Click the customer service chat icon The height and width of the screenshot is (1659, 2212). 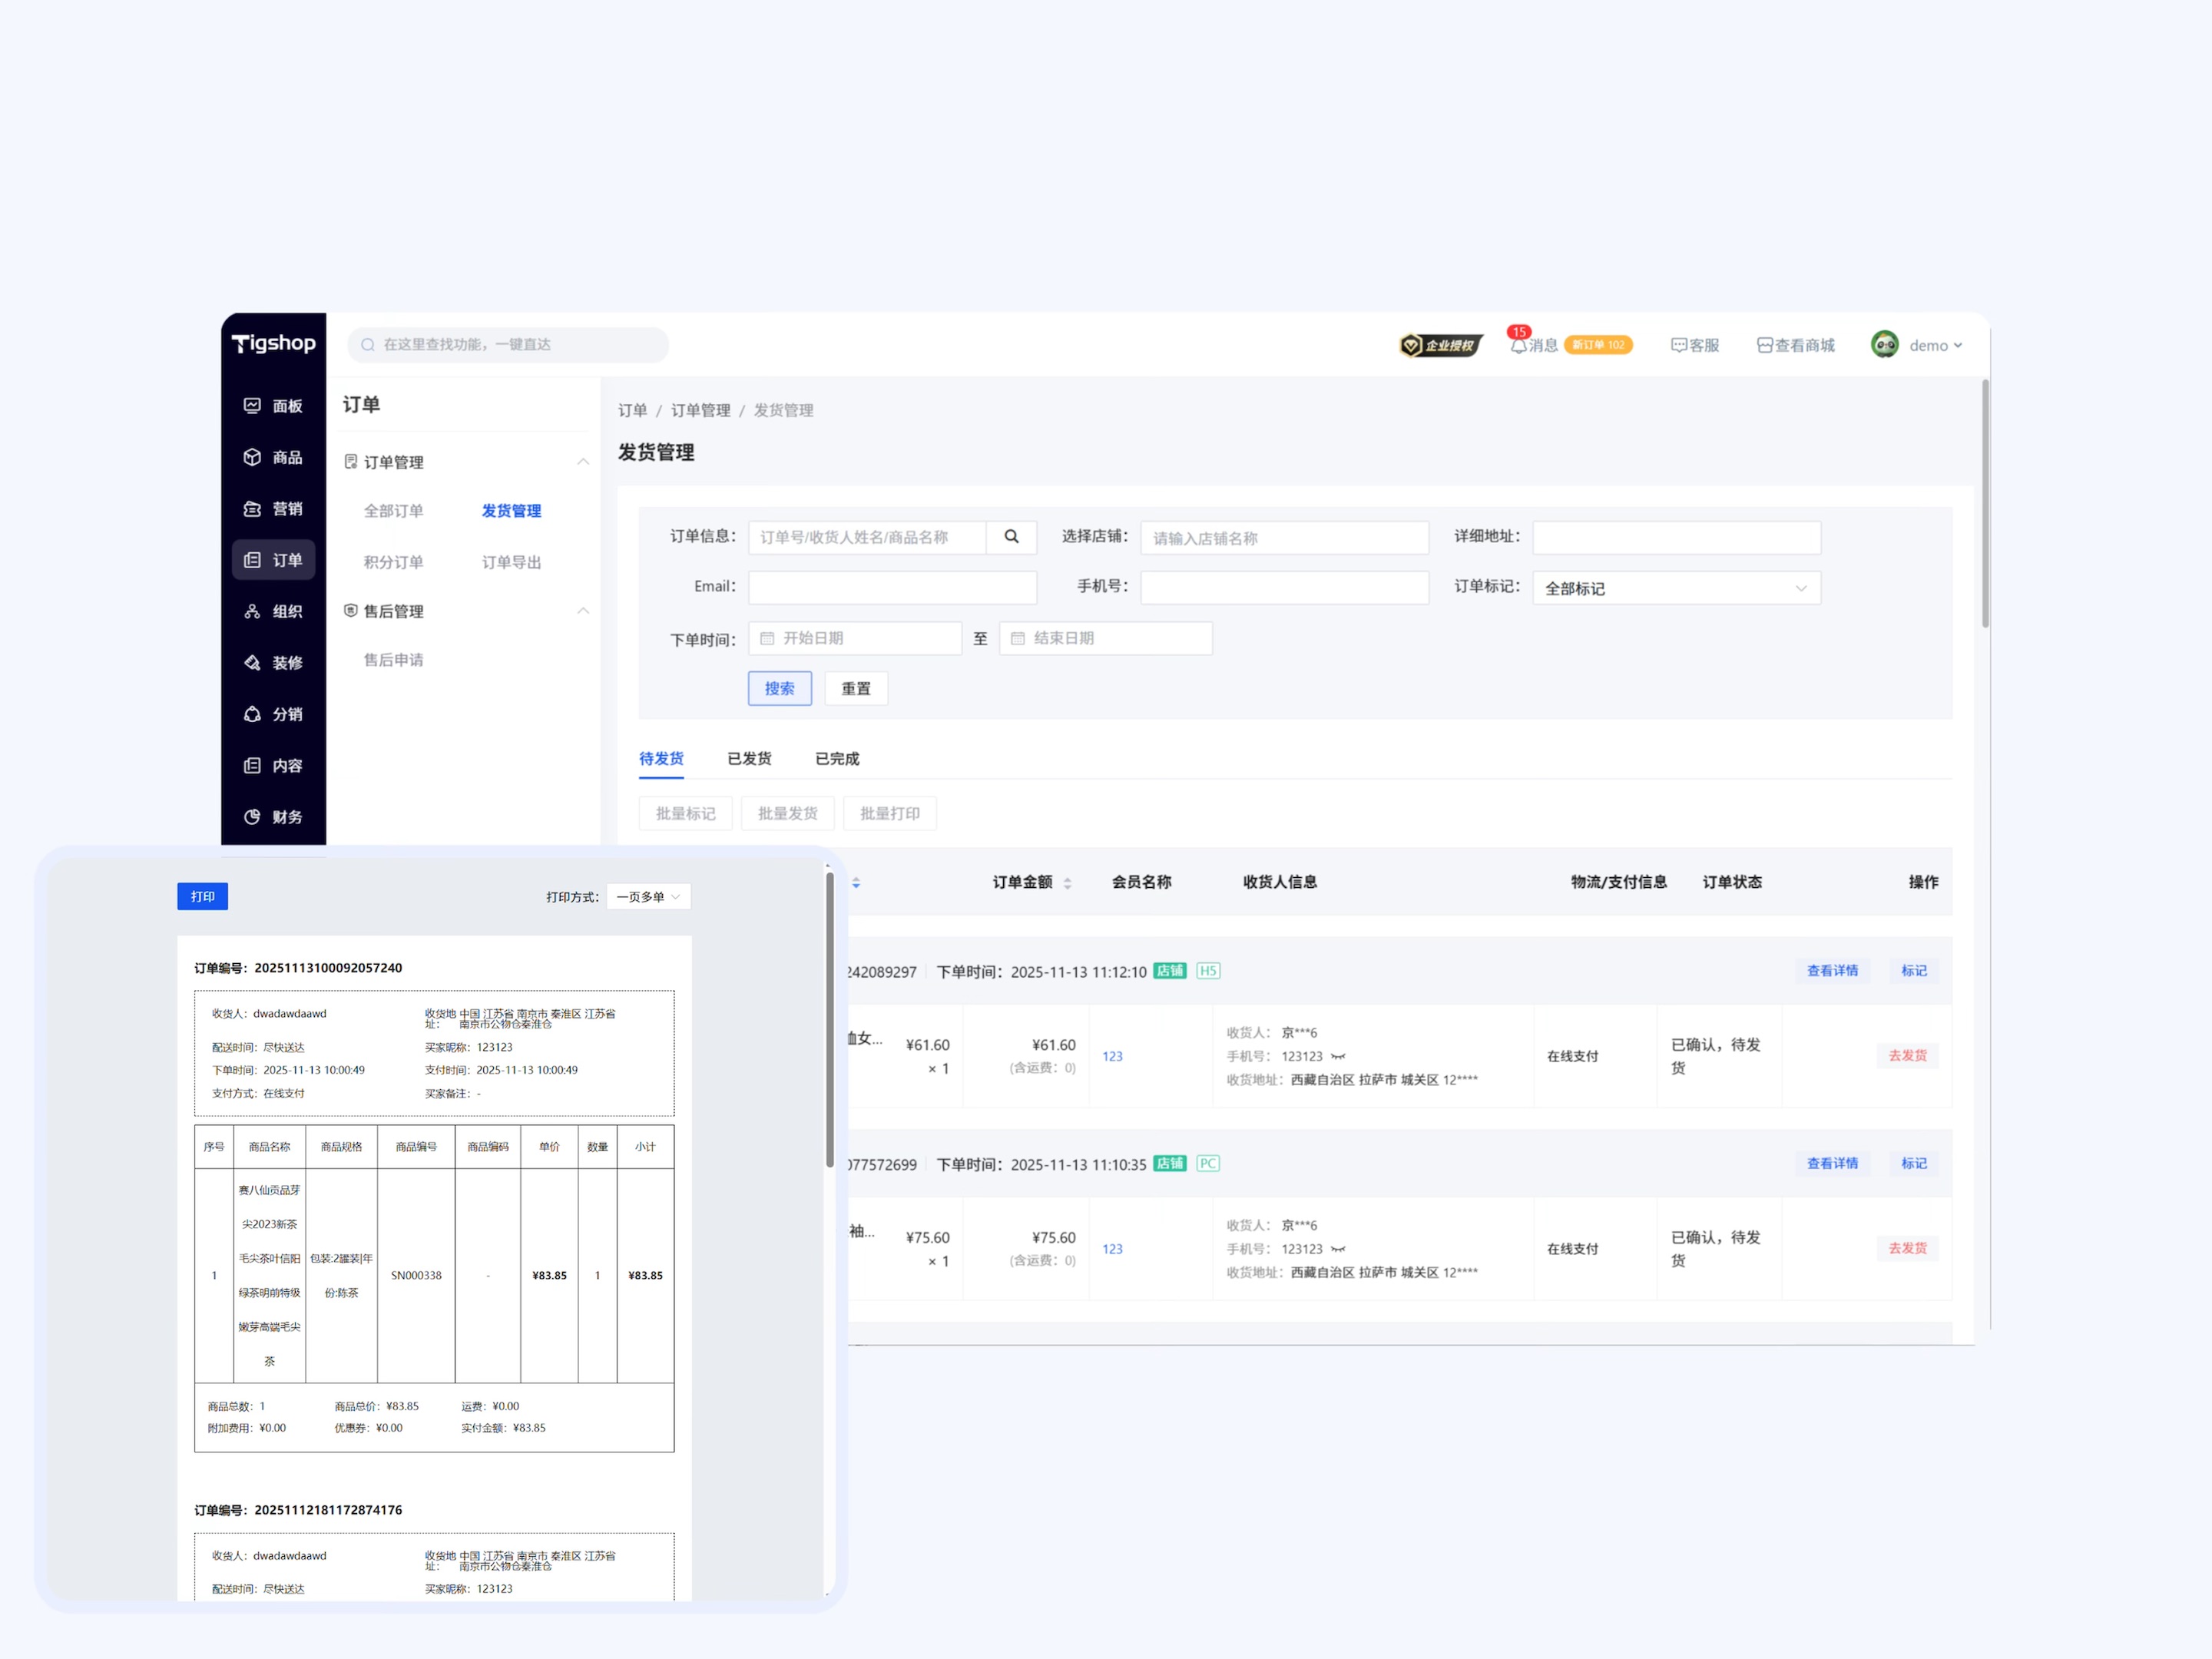[1679, 345]
